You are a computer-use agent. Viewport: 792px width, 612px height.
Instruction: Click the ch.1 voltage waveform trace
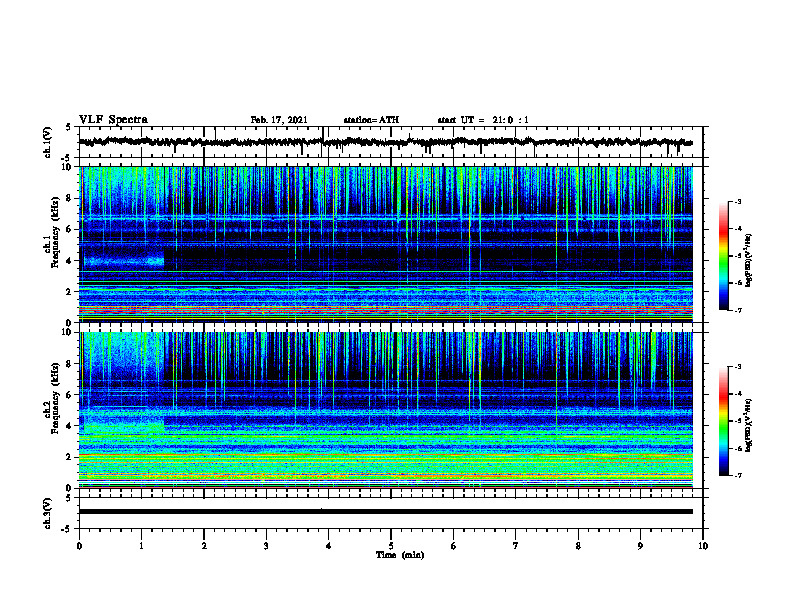click(385, 142)
